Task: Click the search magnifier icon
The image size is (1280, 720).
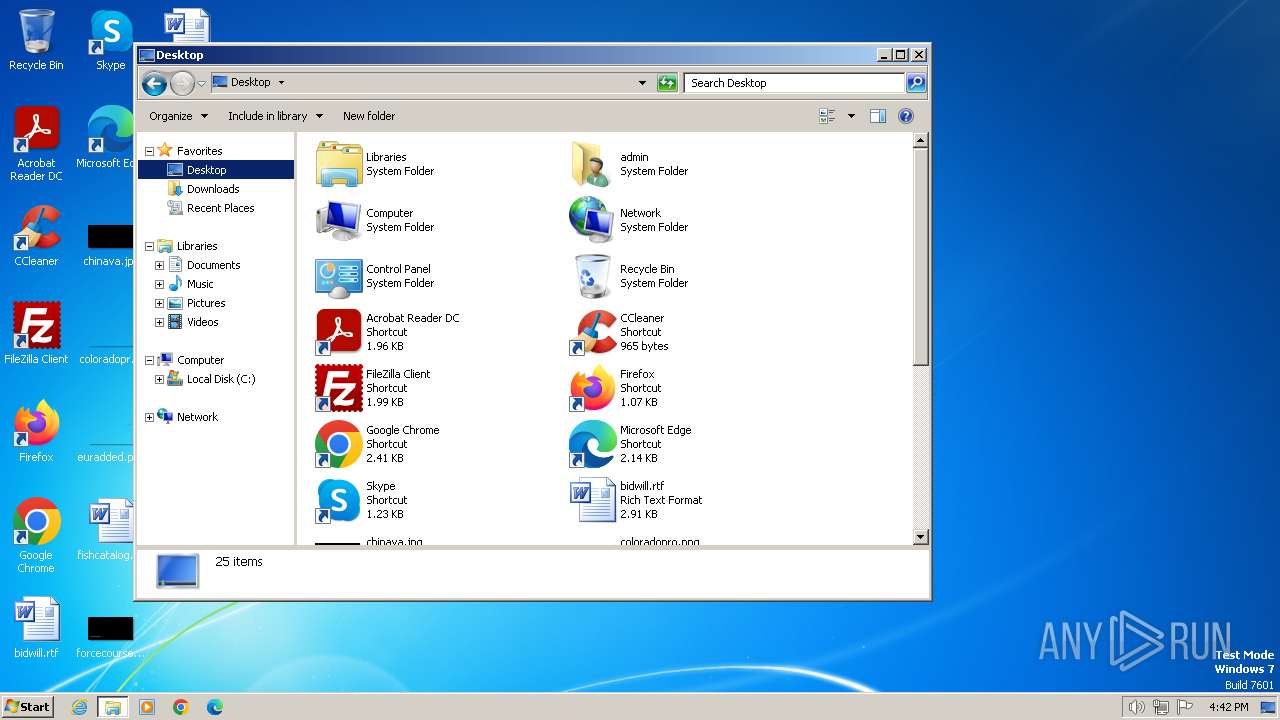Action: 915,83
